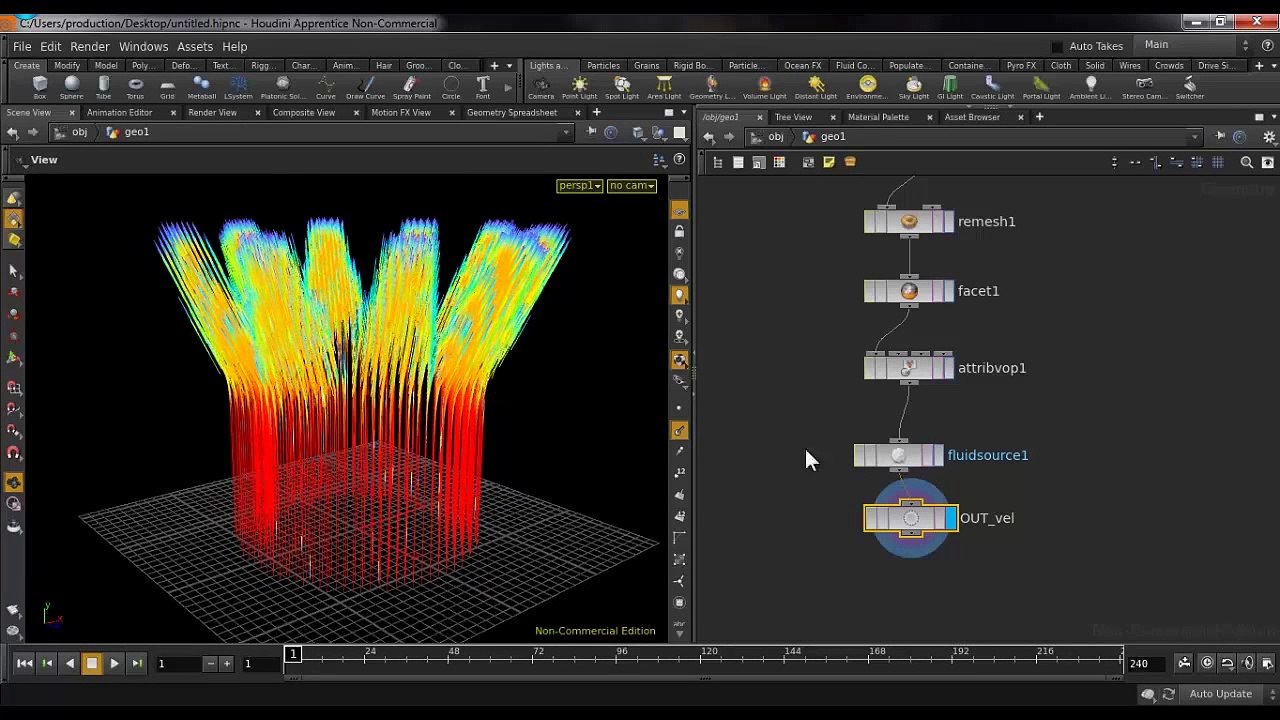Open the Auto Update mode dropdown
This screenshot has width=1280, height=720.
1226,694
